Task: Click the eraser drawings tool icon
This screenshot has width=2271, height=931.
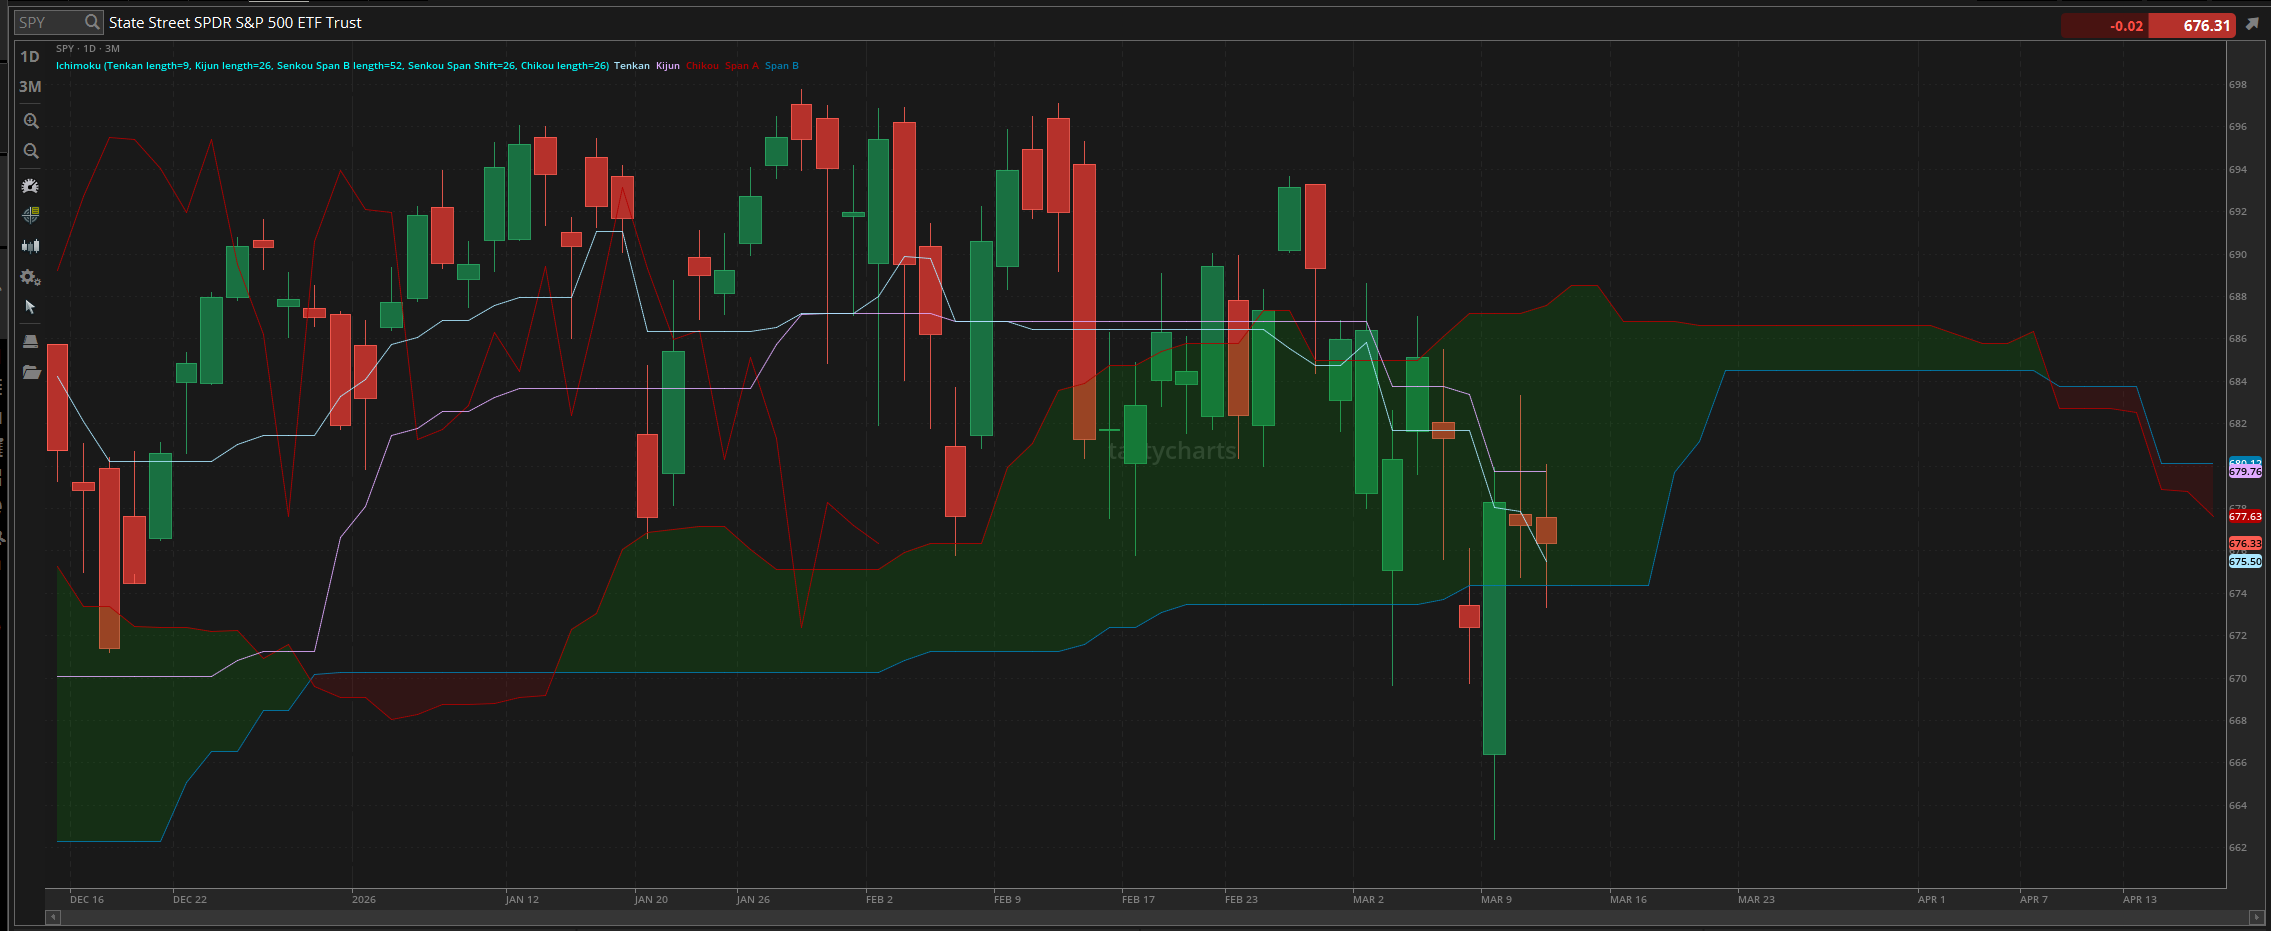Action: 30,342
